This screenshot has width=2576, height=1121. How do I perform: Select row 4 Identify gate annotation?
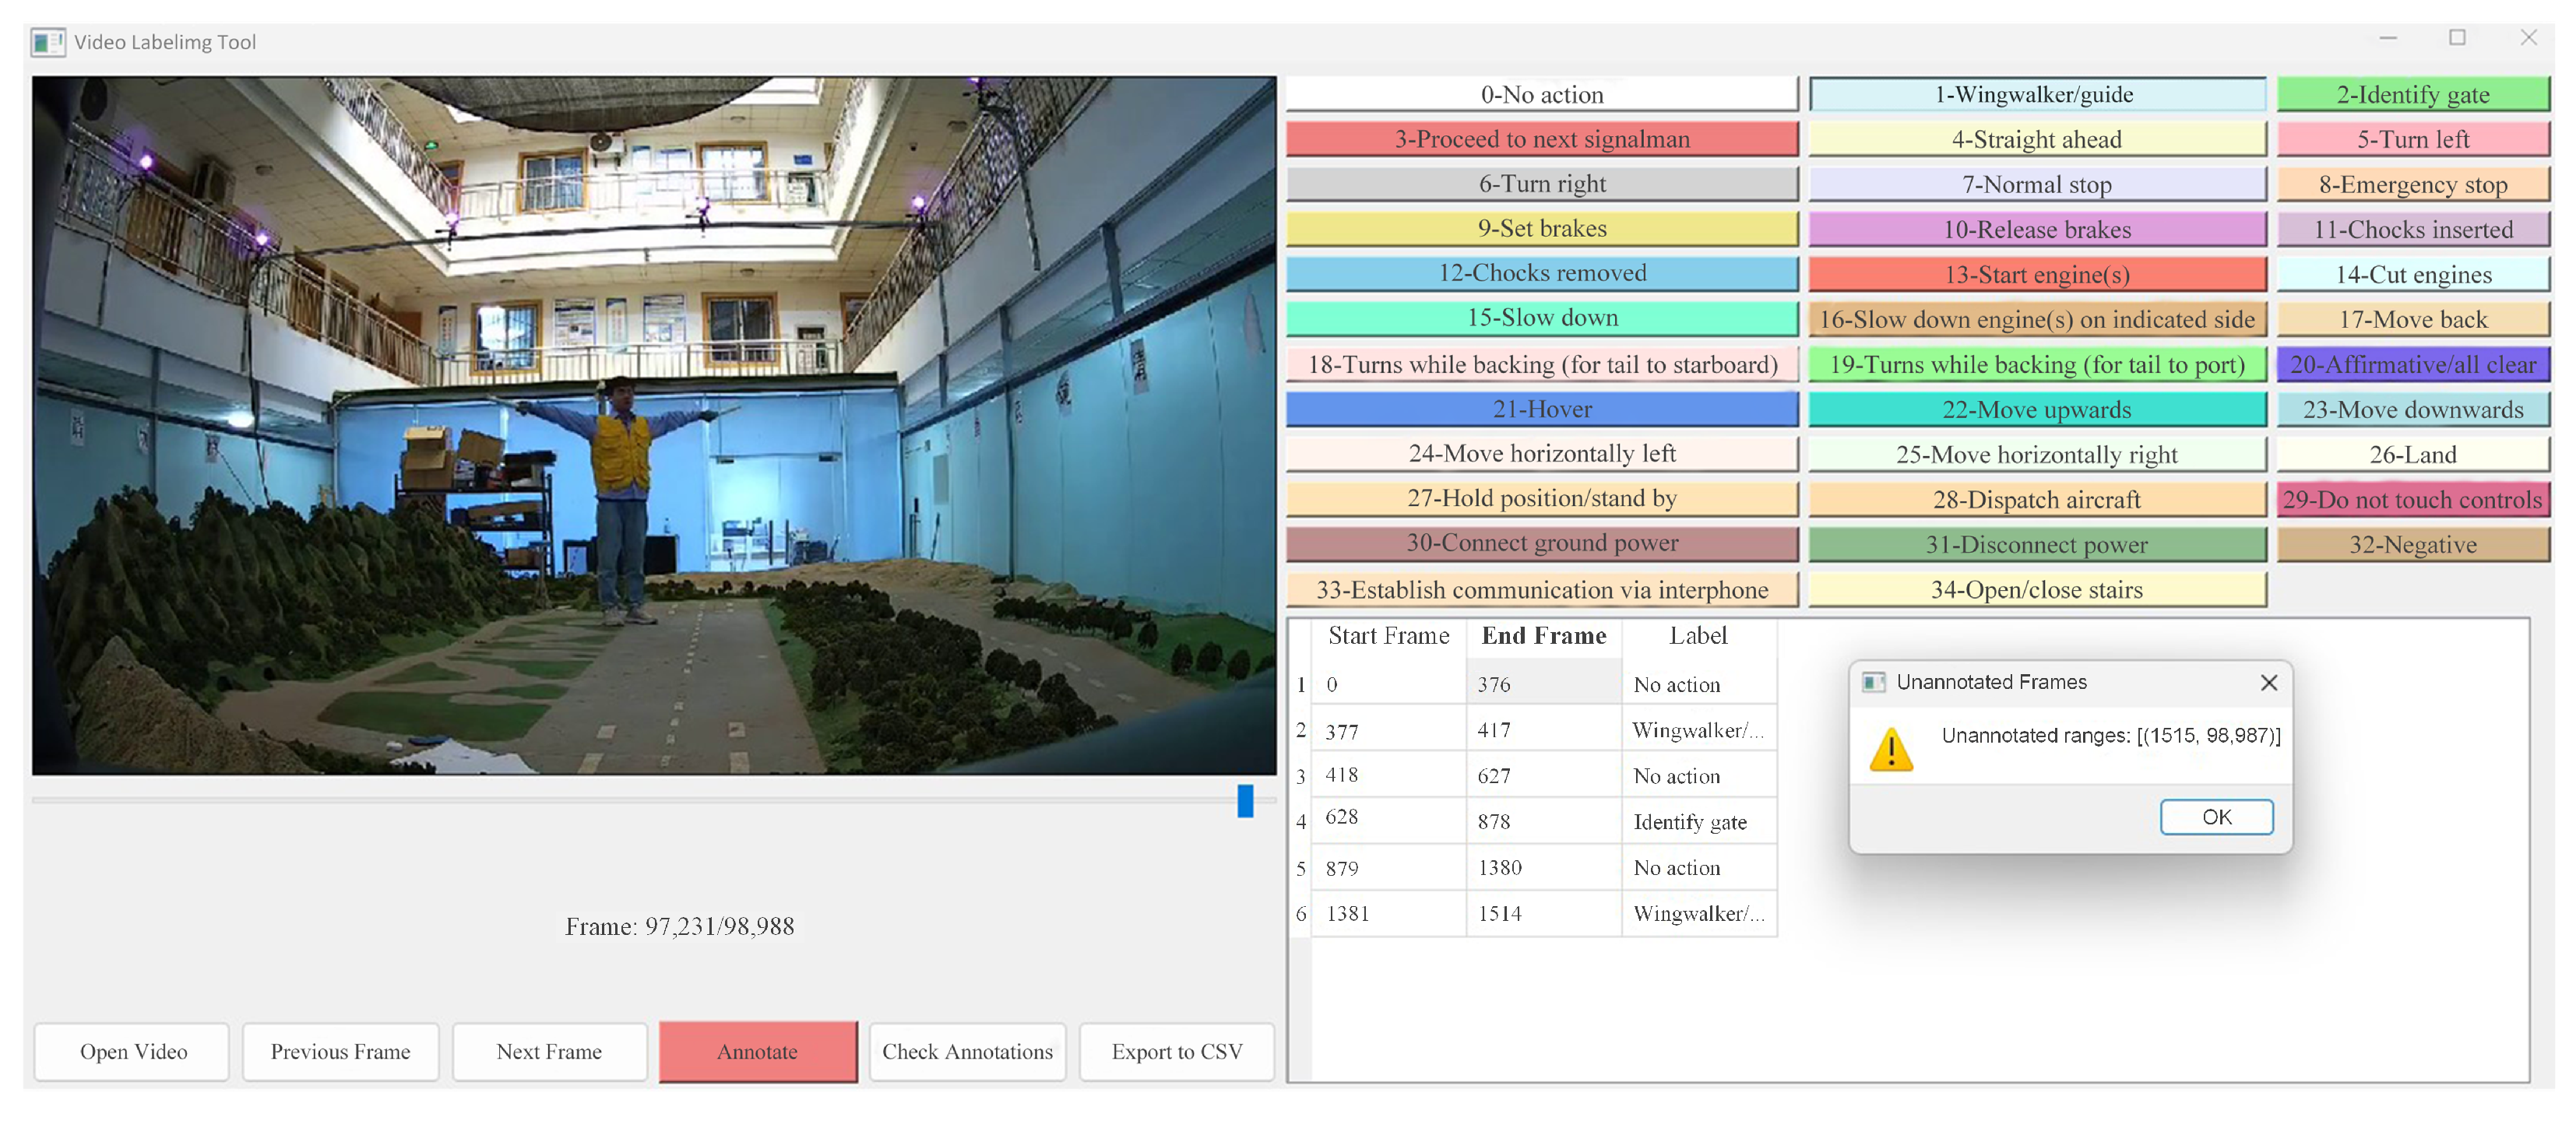1688,822
